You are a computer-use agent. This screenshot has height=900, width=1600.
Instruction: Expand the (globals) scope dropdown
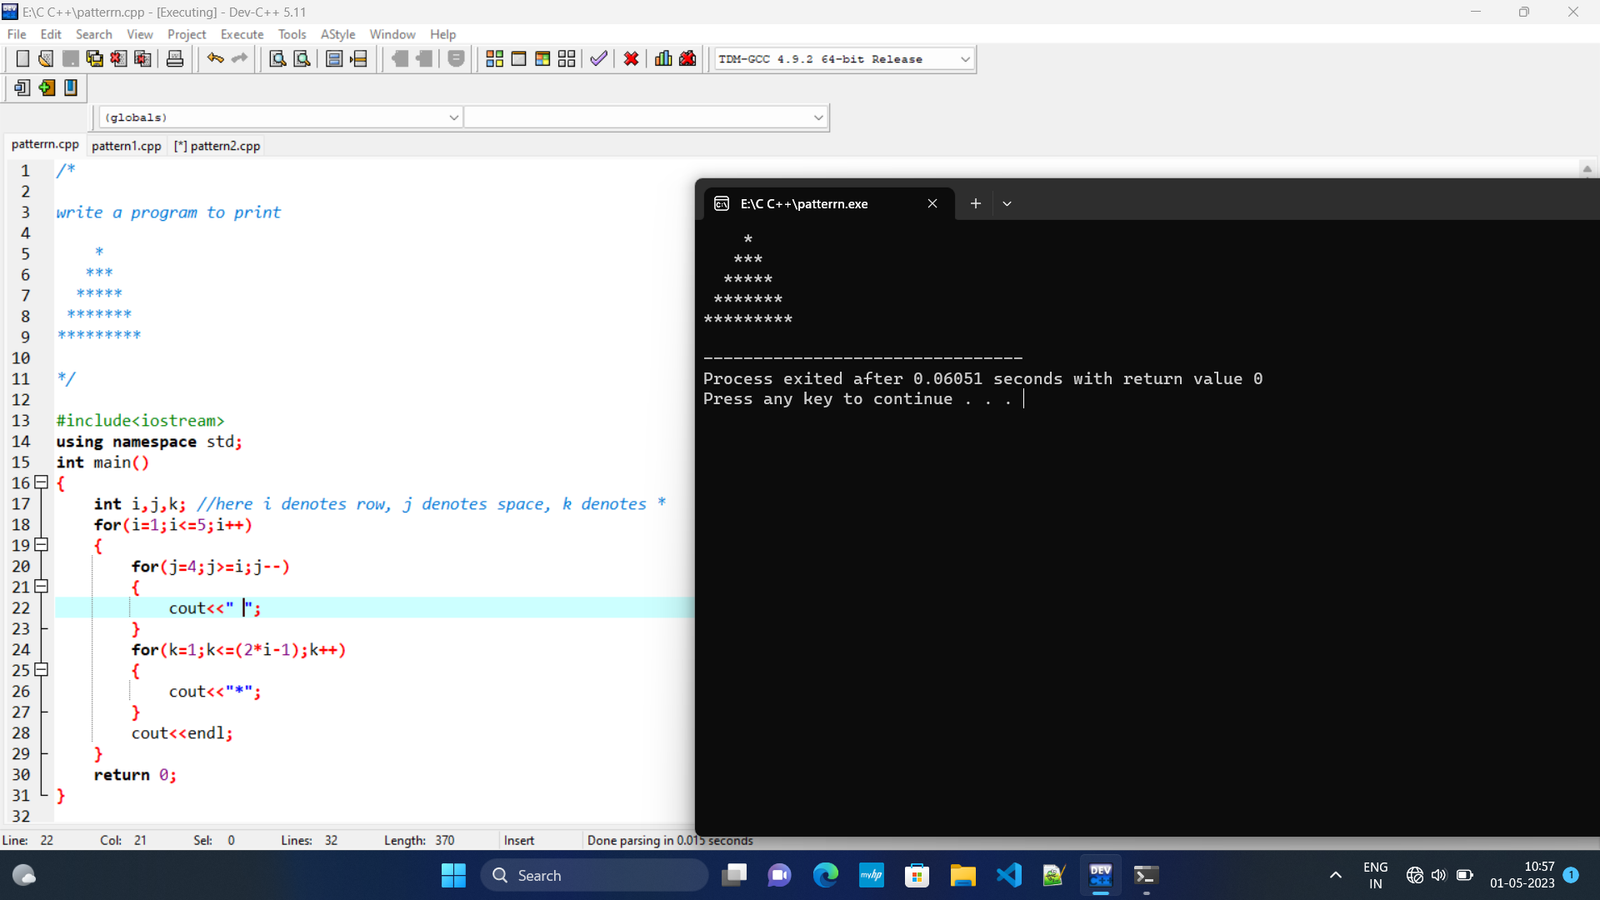pos(453,118)
